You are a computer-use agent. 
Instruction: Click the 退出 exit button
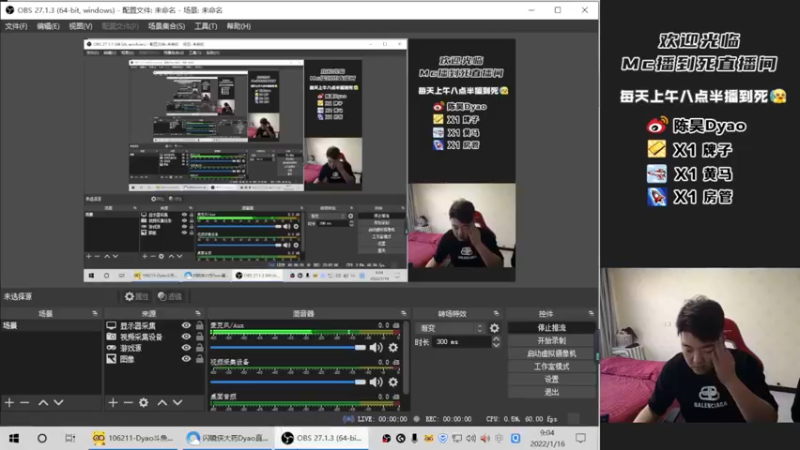[x=552, y=392]
